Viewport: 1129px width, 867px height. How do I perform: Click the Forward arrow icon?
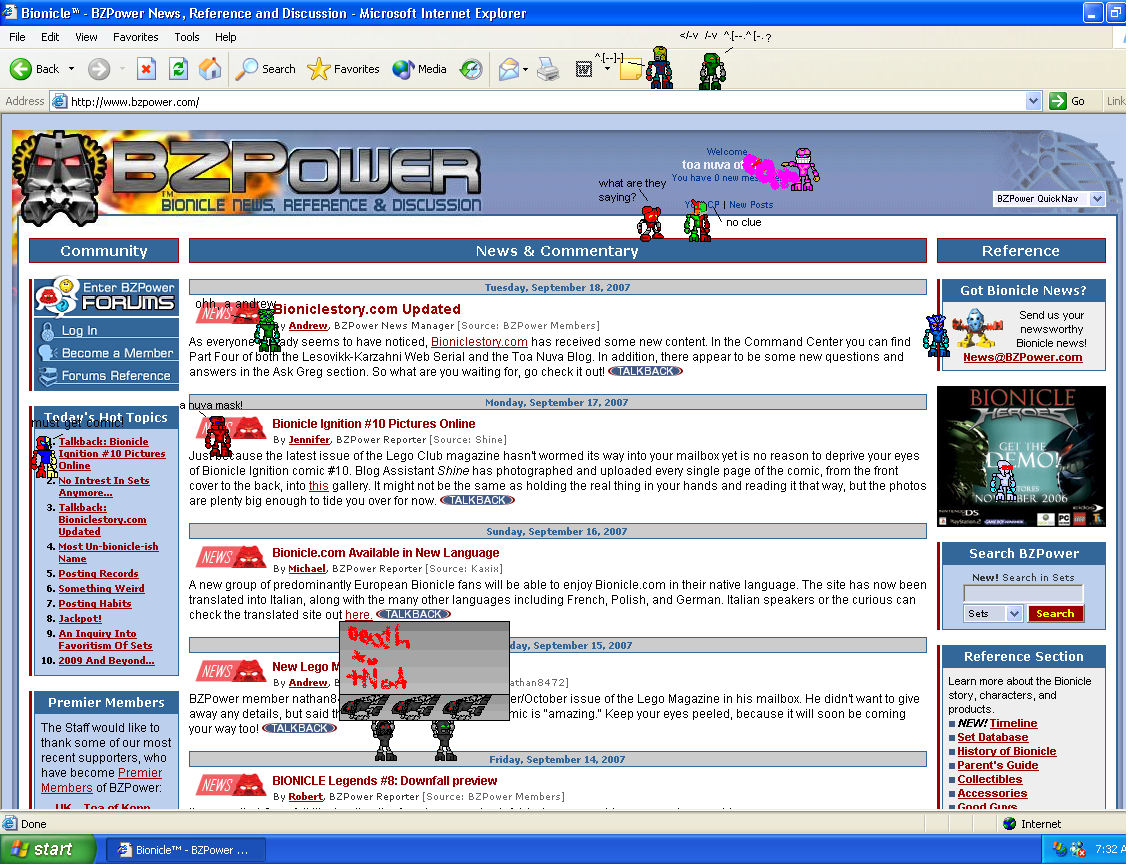point(99,69)
